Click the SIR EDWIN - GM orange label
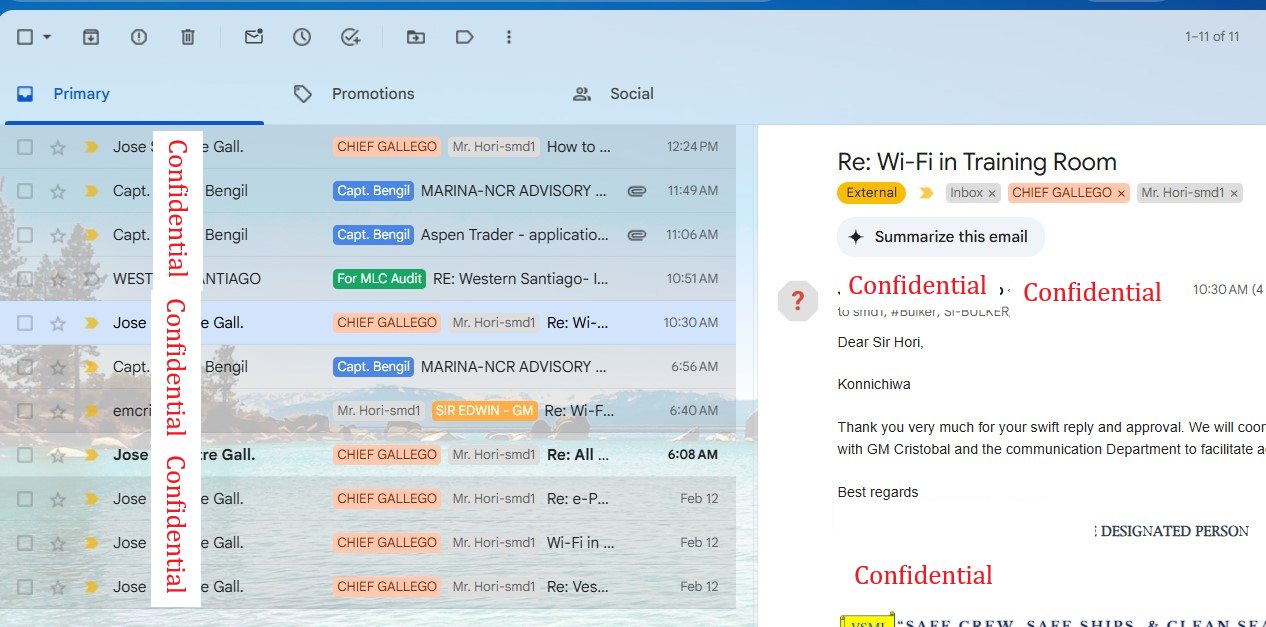This screenshot has width=1266, height=627. pos(485,411)
